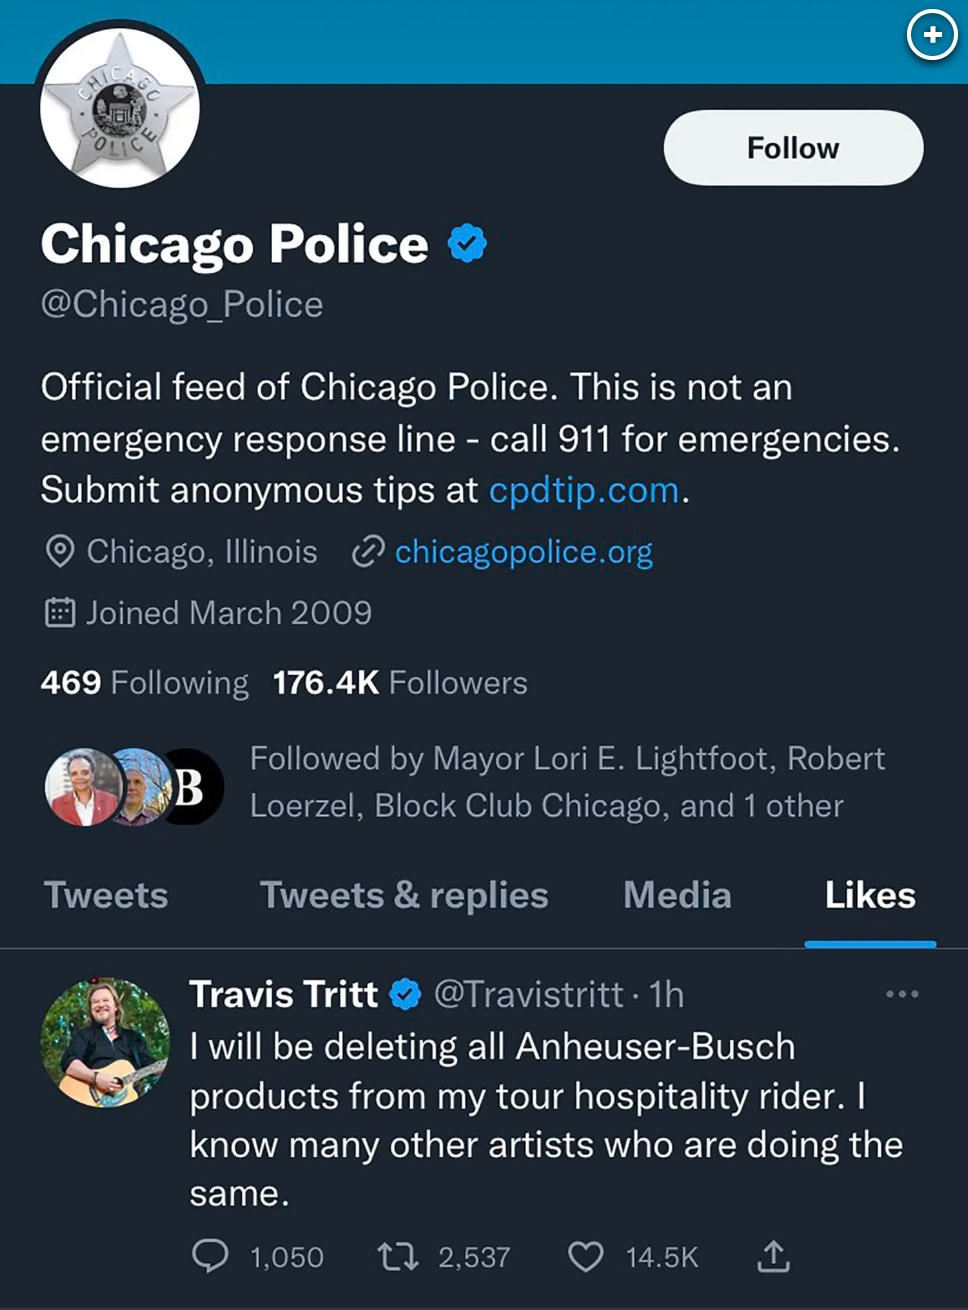Tap the plus circle icon
This screenshot has width=968, height=1310.
pyautogui.click(x=932, y=35)
